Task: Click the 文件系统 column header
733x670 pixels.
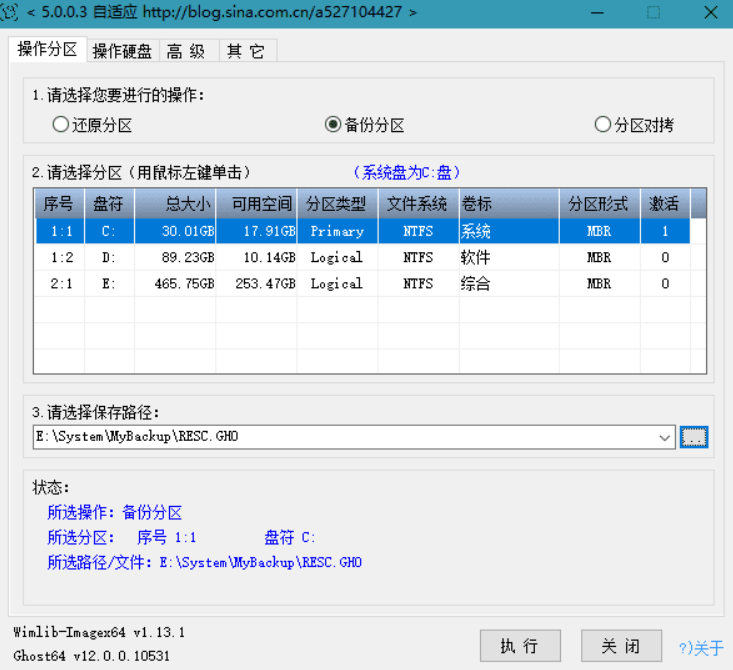Action: (418, 204)
